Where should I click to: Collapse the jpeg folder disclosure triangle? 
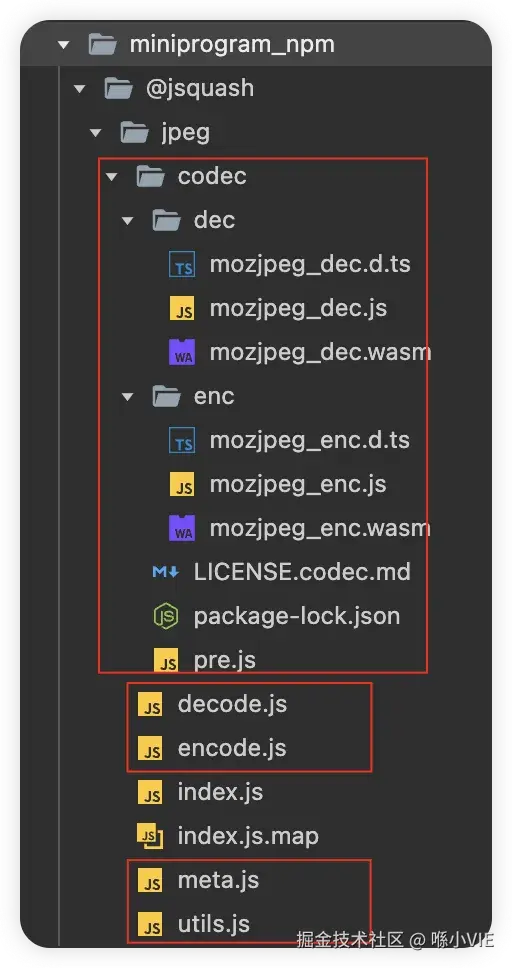coord(95,133)
